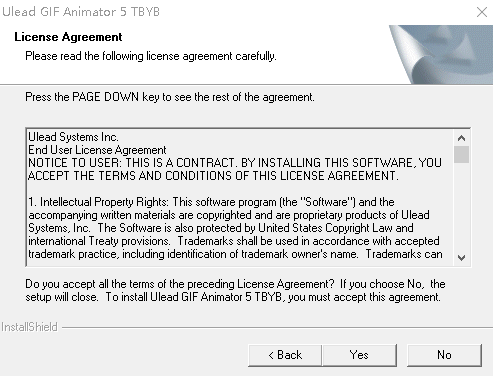
Task: Go to previous step with Back button
Action: click(x=285, y=355)
